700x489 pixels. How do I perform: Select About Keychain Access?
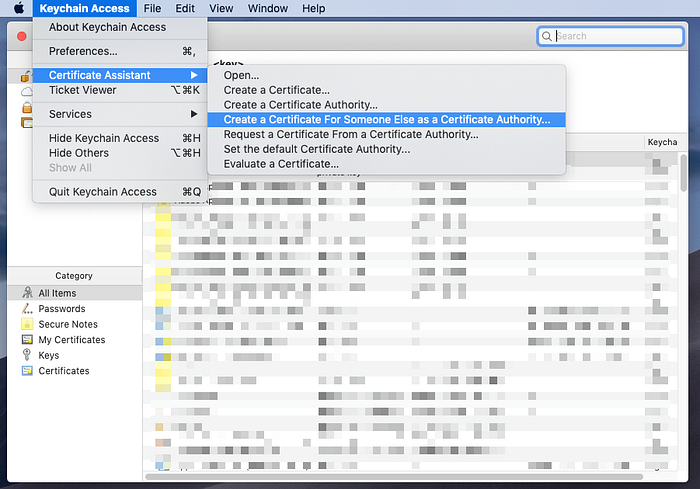[120, 27]
